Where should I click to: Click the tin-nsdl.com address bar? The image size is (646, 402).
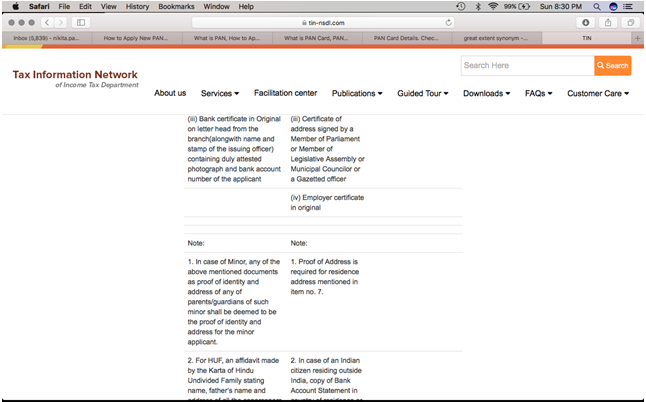pos(323,23)
